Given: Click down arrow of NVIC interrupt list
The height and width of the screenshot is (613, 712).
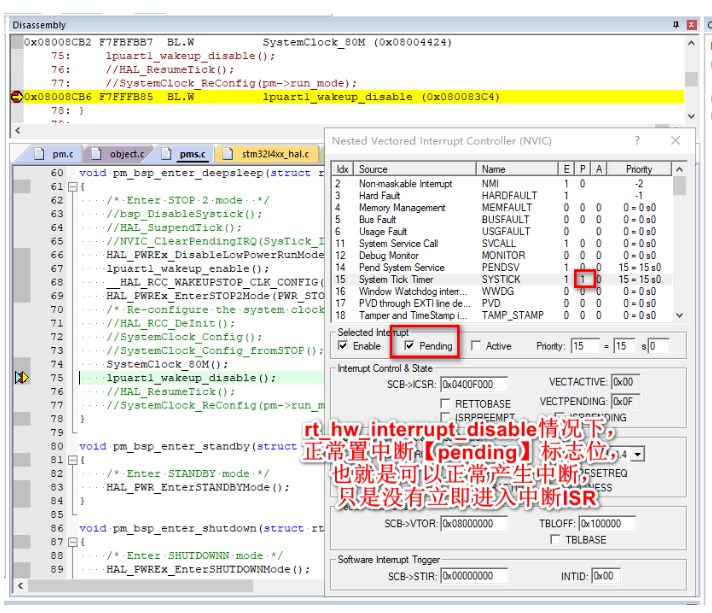Looking at the screenshot, I should 679,315.
